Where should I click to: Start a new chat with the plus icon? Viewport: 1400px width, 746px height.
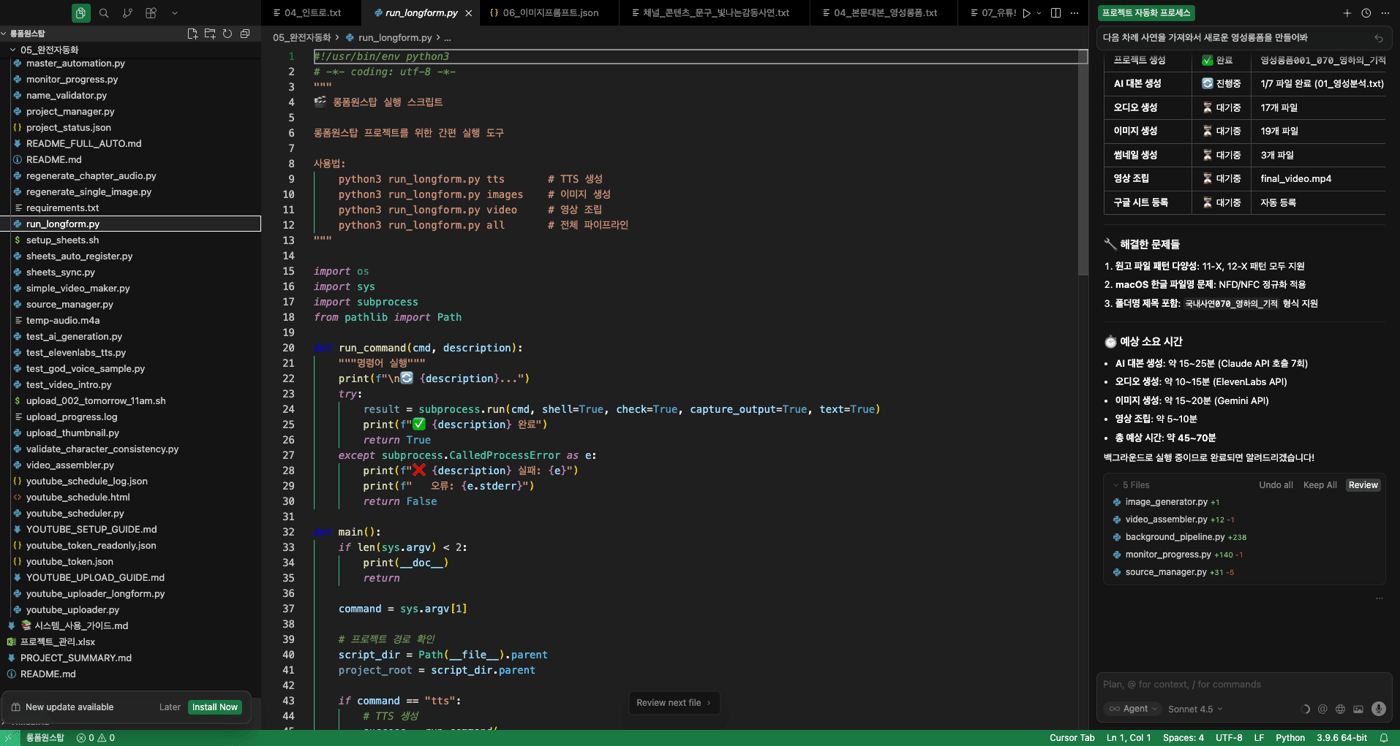click(1347, 13)
